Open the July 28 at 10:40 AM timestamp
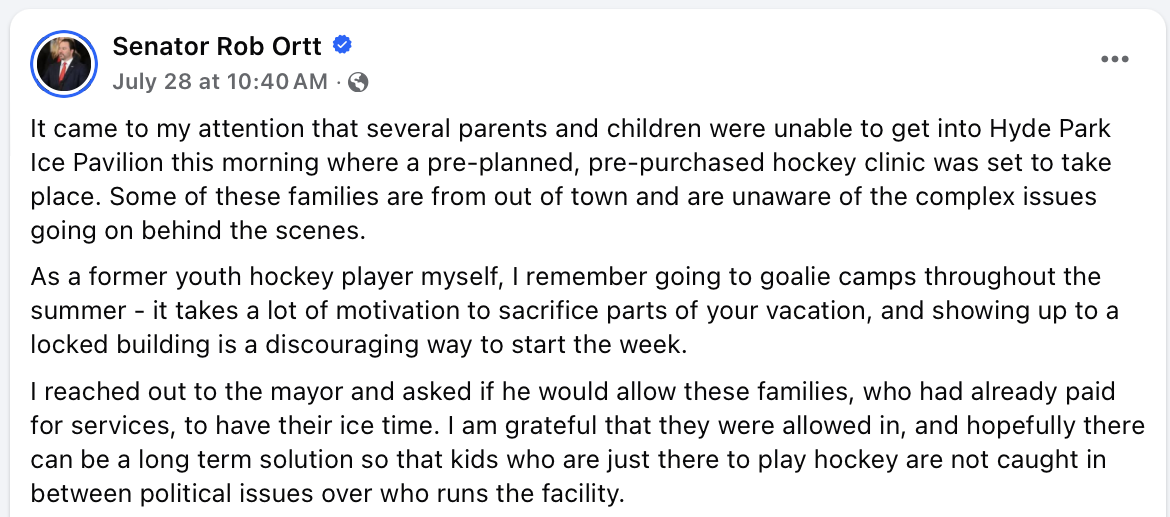The width and height of the screenshot is (1170, 517). (220, 81)
